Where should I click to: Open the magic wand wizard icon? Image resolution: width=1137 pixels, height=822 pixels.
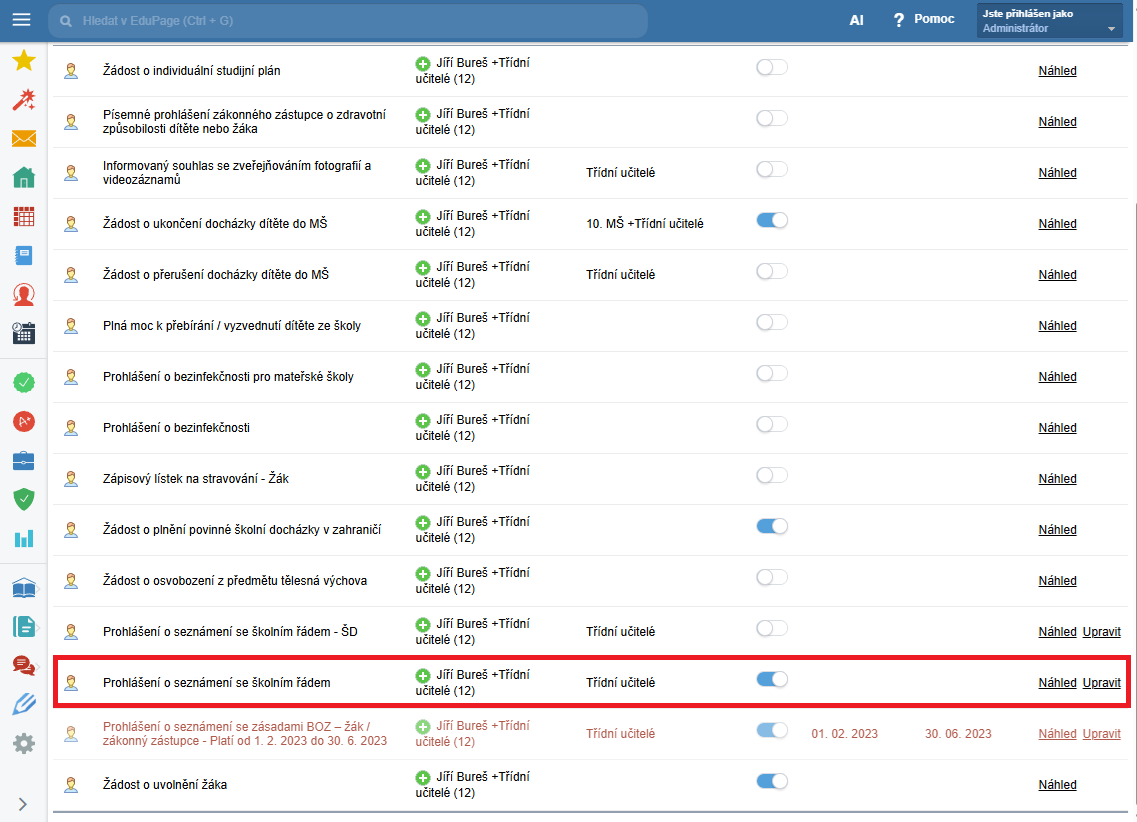[x=24, y=99]
